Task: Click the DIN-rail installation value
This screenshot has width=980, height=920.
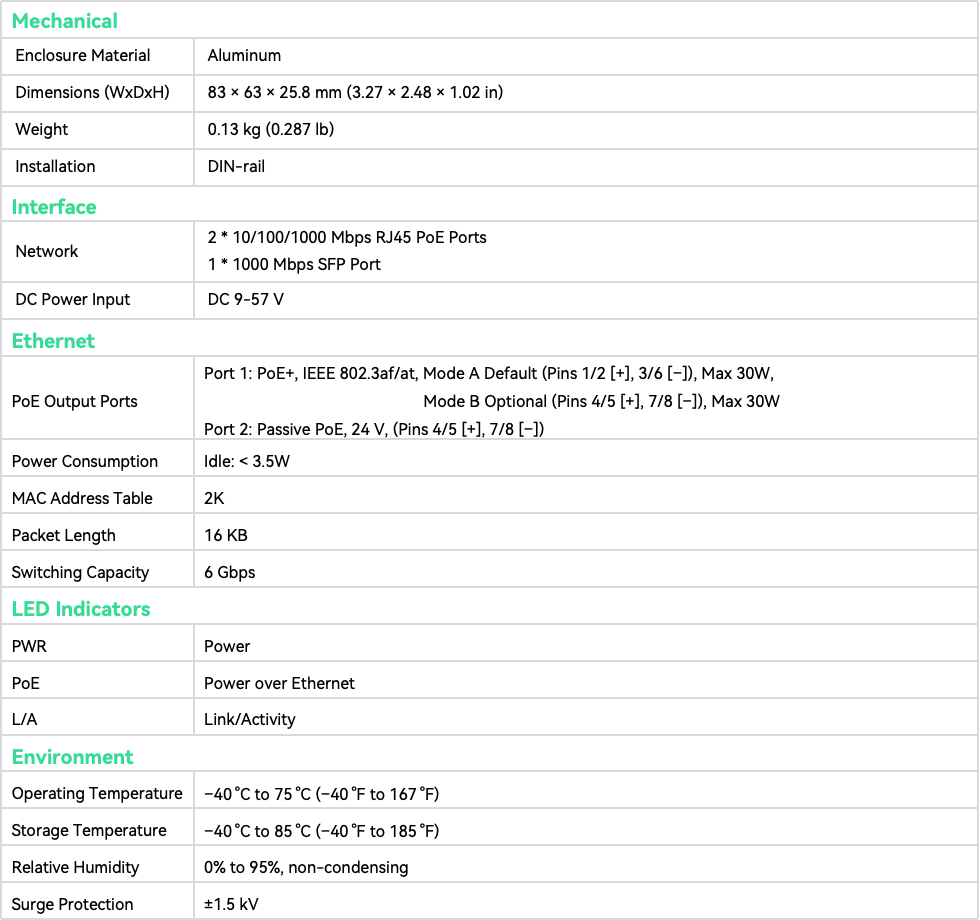Action: click(x=236, y=167)
